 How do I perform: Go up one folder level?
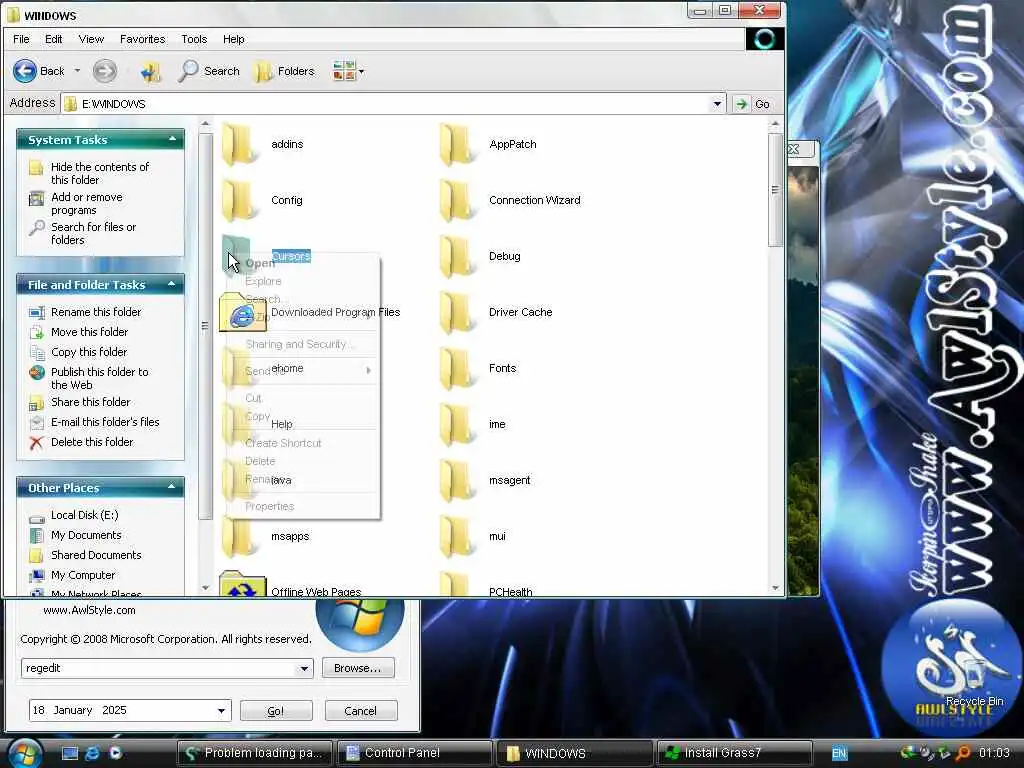click(151, 71)
